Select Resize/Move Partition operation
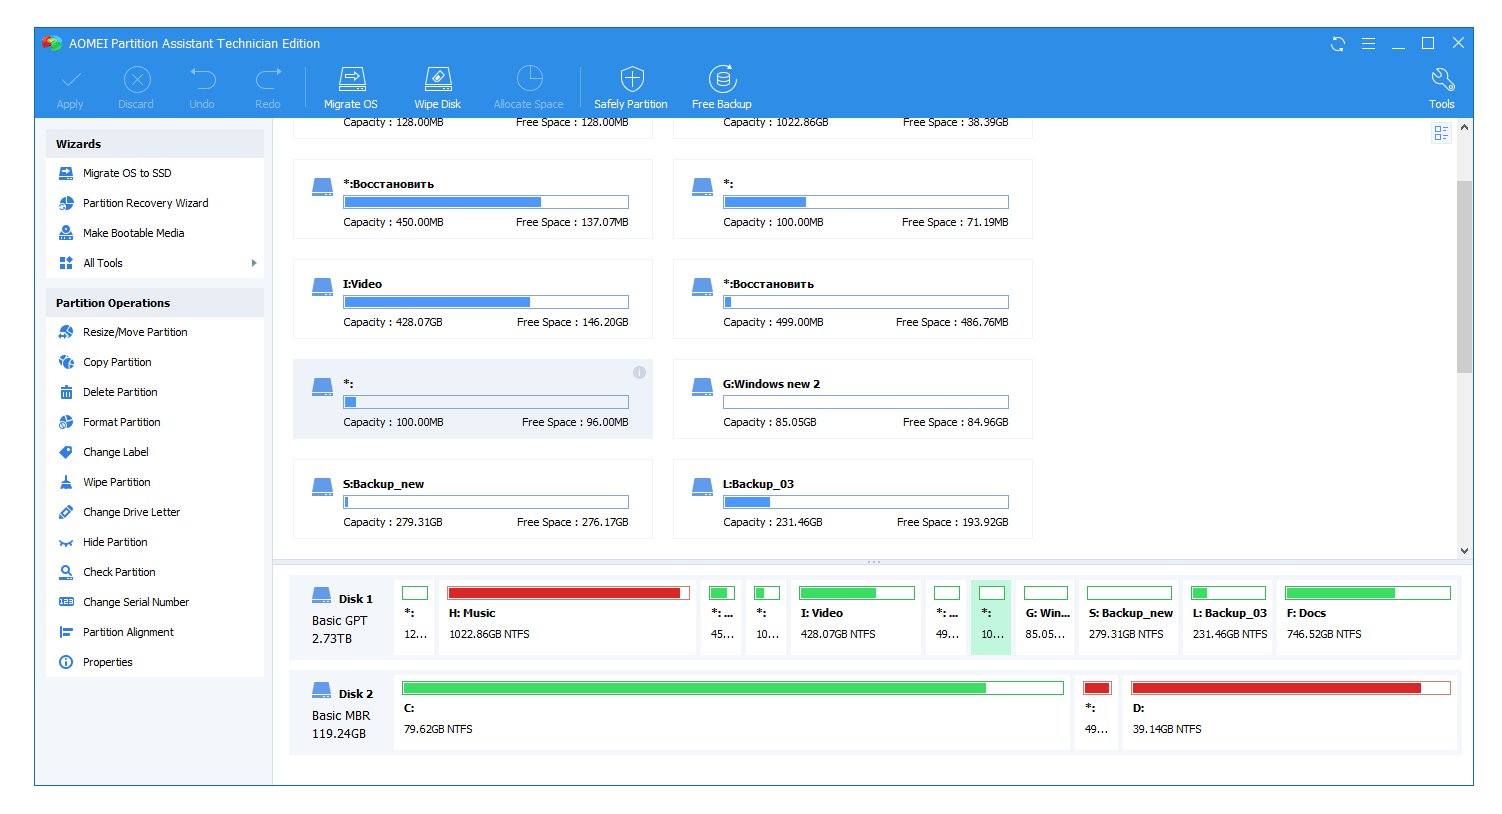The height and width of the screenshot is (814, 1502). [135, 332]
